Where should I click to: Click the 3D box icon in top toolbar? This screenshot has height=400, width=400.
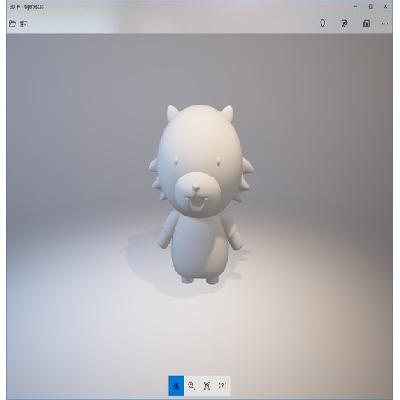click(x=366, y=23)
